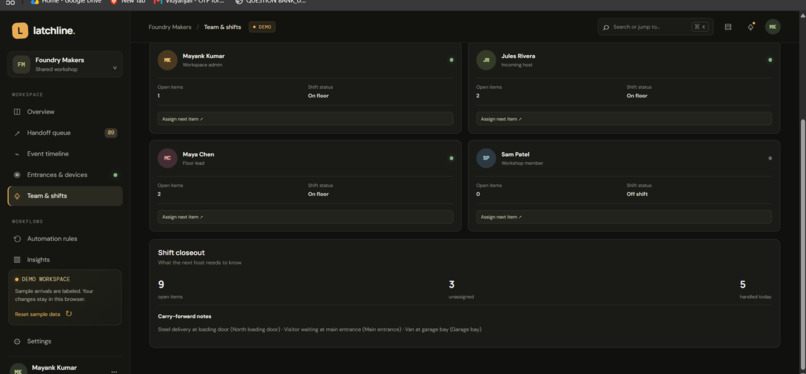Click the DEMO WORKSPACE label
The image size is (806, 374).
tap(46, 279)
